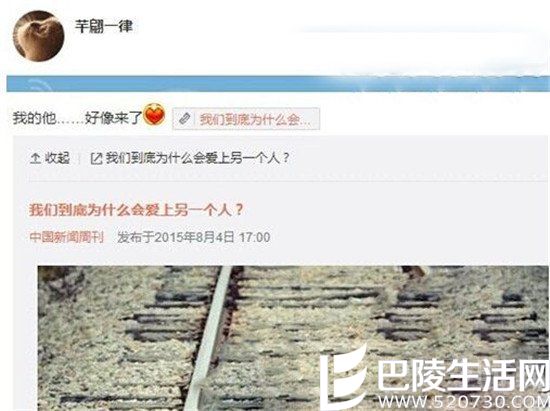Click the blue banner strip below profile
The height and width of the screenshot is (411, 550).
[278, 83]
